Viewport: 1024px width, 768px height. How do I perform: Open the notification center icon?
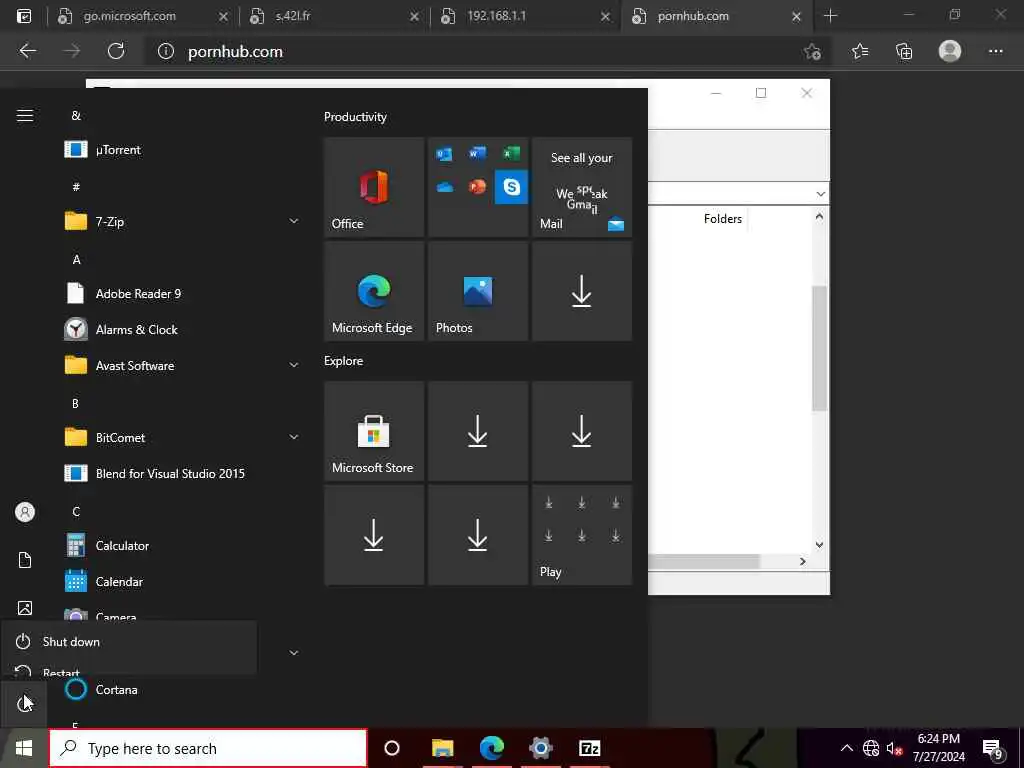(x=993, y=750)
